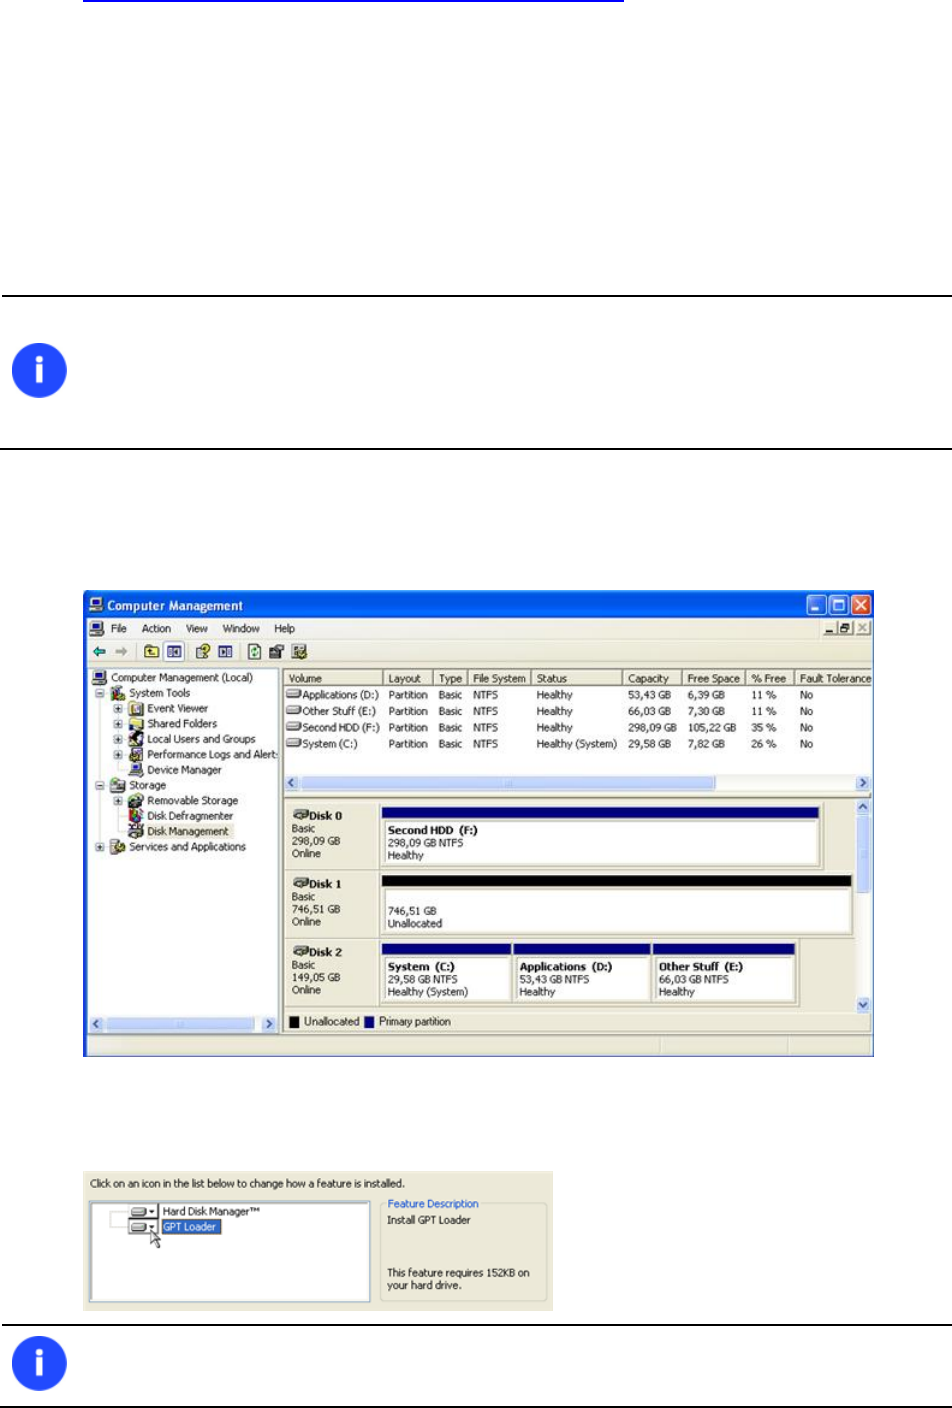The image size is (952, 1408).
Task: Select Device Manager in the tree
Action: 184,770
